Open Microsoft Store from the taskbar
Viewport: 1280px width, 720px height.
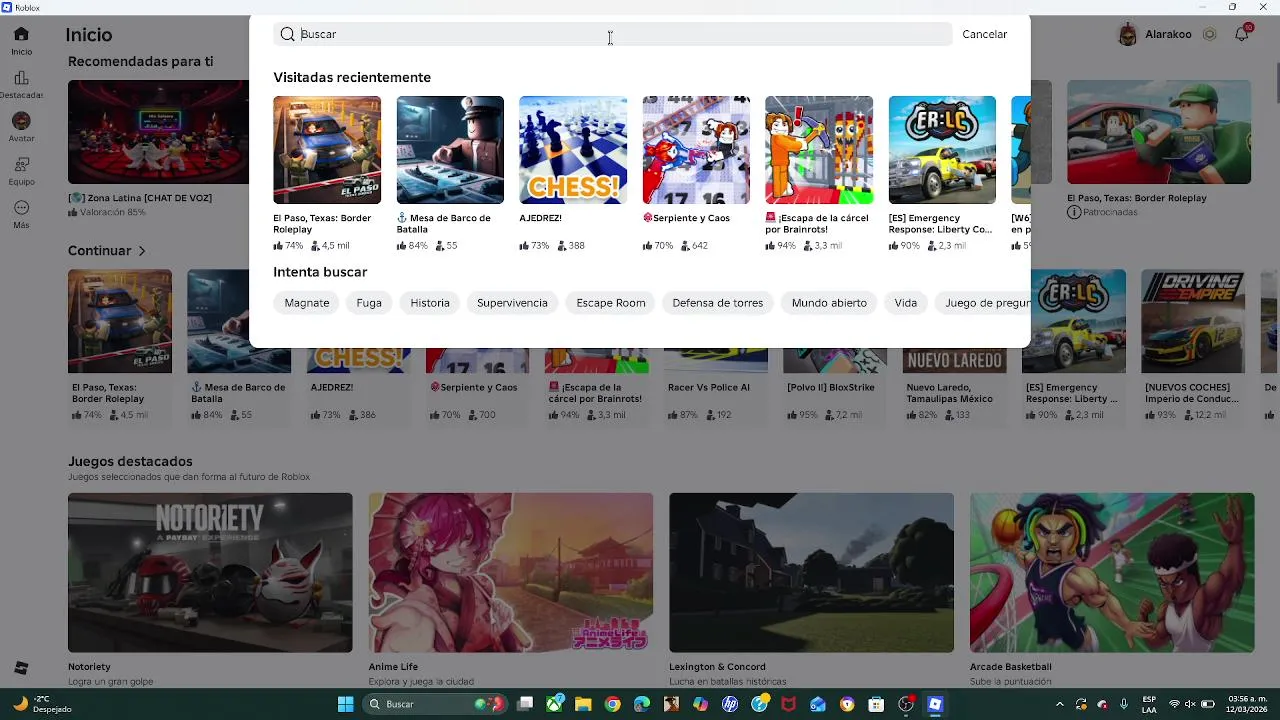(x=876, y=704)
